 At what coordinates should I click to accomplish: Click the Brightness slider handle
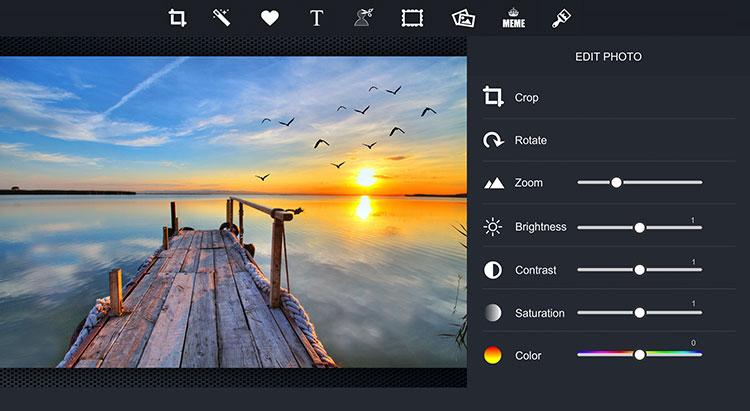click(640, 228)
